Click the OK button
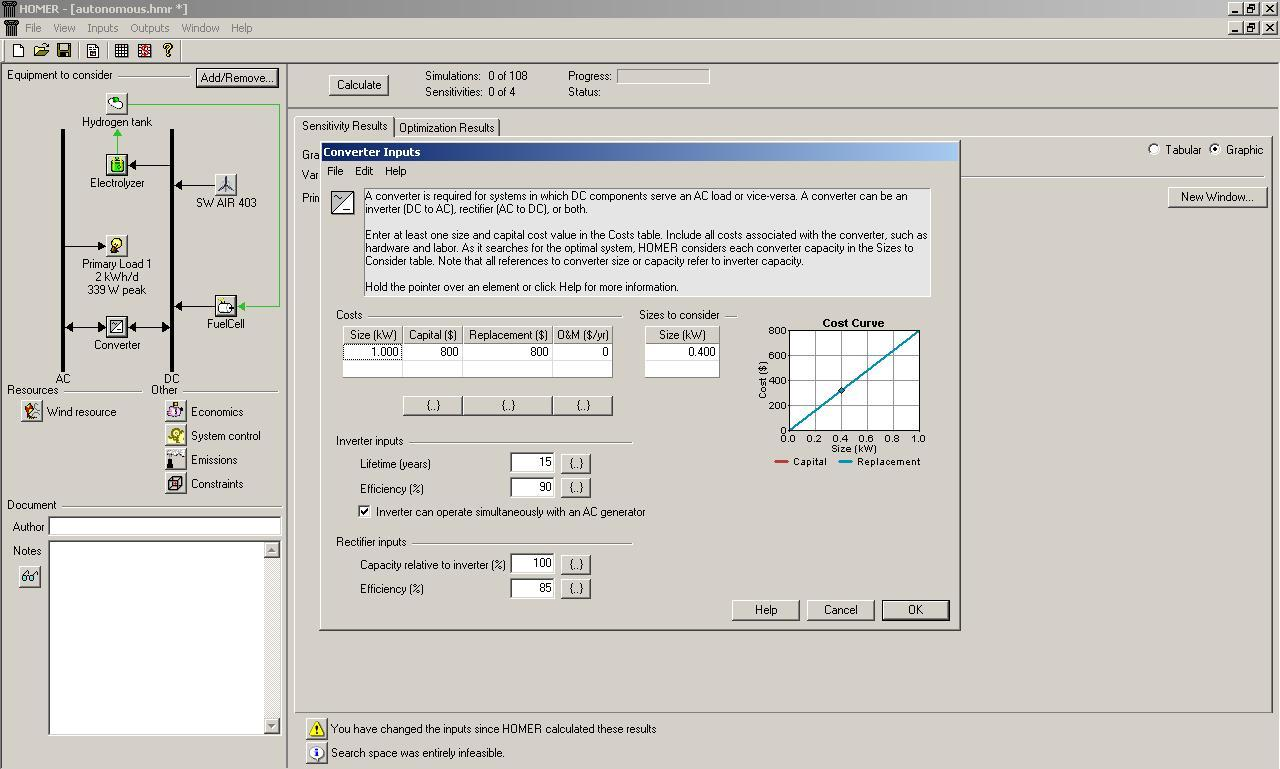 point(915,610)
